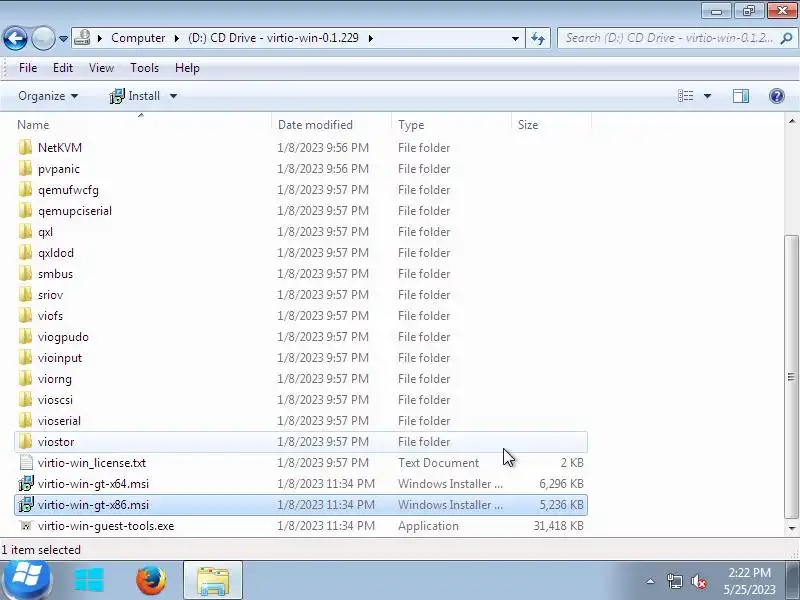This screenshot has height=600, width=800.
Task: Click the Text Document type cell
Action: pyautogui.click(x=438, y=462)
